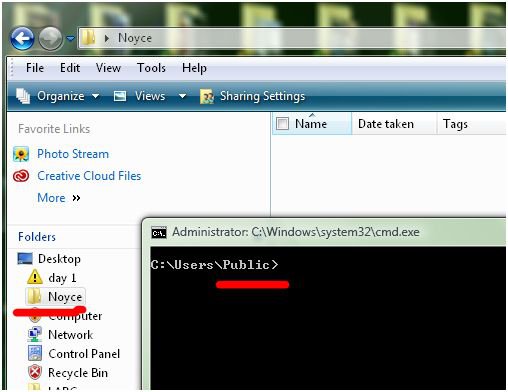508x392 pixels.
Task: Click the Noyce folder icon in the tree
Action: tap(35, 296)
